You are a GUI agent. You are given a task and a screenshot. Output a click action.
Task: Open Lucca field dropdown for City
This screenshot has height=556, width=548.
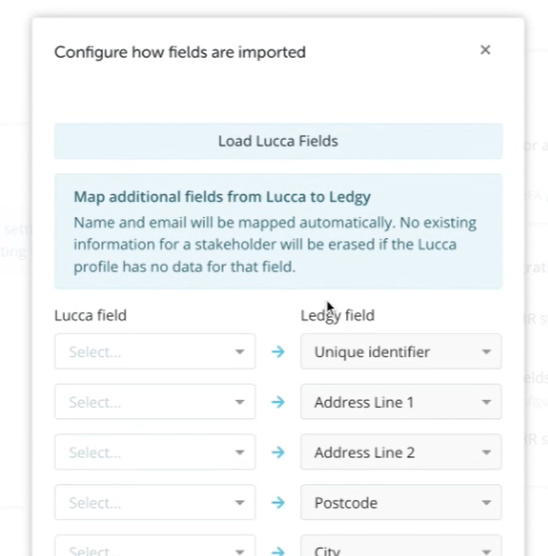(x=155, y=547)
